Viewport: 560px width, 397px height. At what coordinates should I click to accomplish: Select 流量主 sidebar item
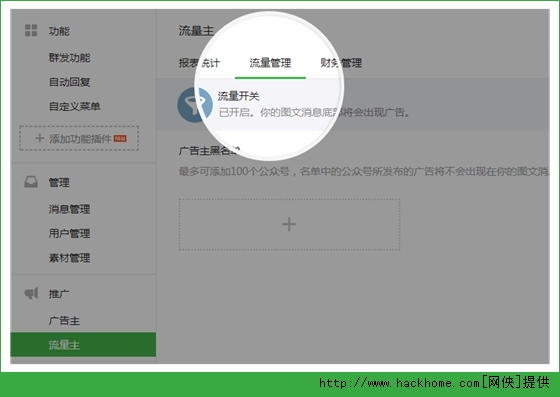83,345
